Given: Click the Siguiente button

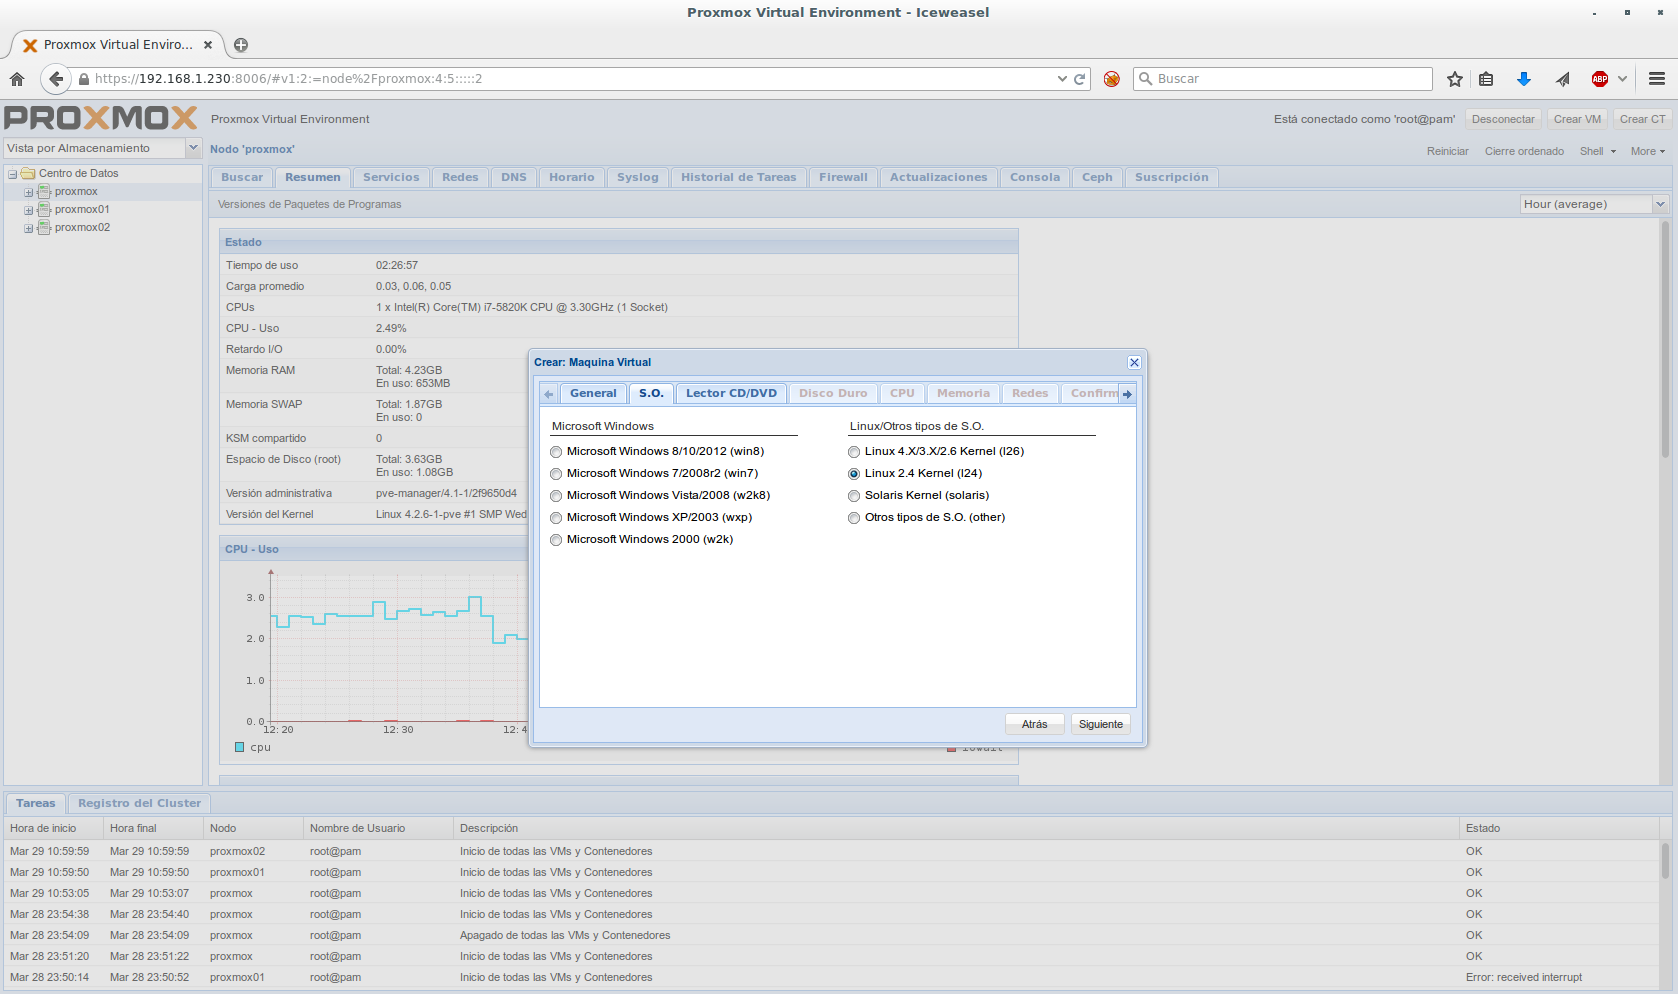Looking at the screenshot, I should (1100, 724).
